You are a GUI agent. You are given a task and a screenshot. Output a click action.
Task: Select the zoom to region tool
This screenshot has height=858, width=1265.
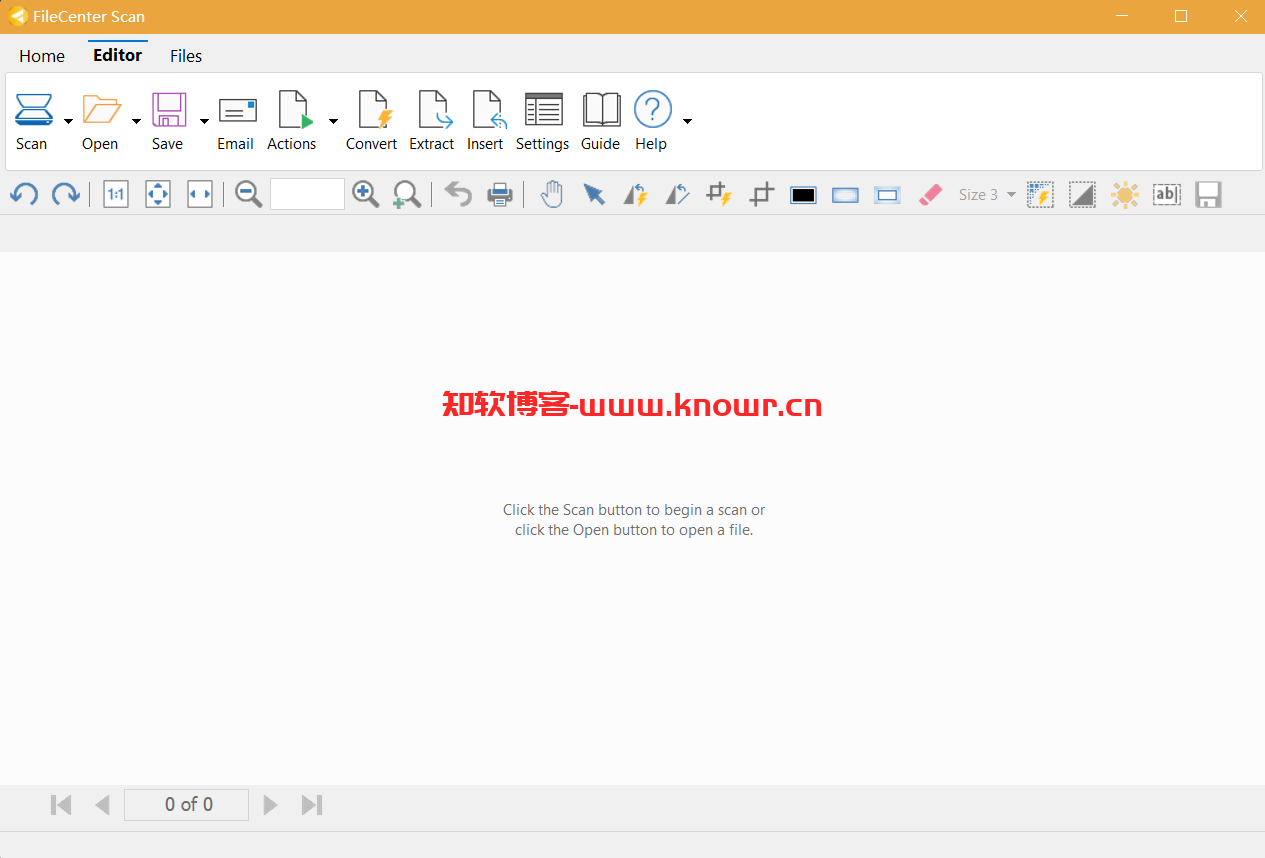407,194
